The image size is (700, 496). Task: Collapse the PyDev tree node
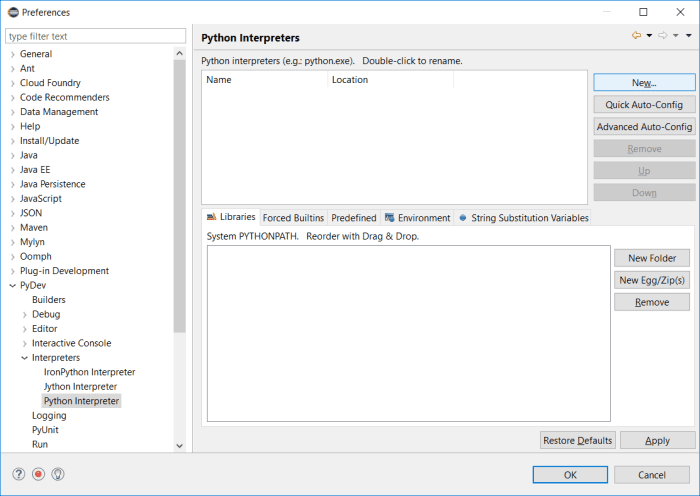point(12,285)
